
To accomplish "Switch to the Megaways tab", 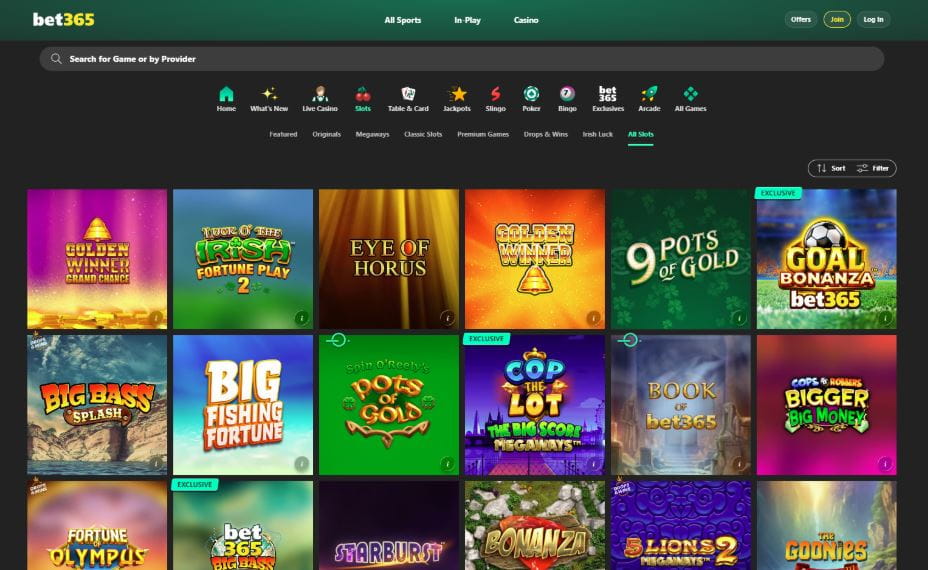I will (372, 134).
